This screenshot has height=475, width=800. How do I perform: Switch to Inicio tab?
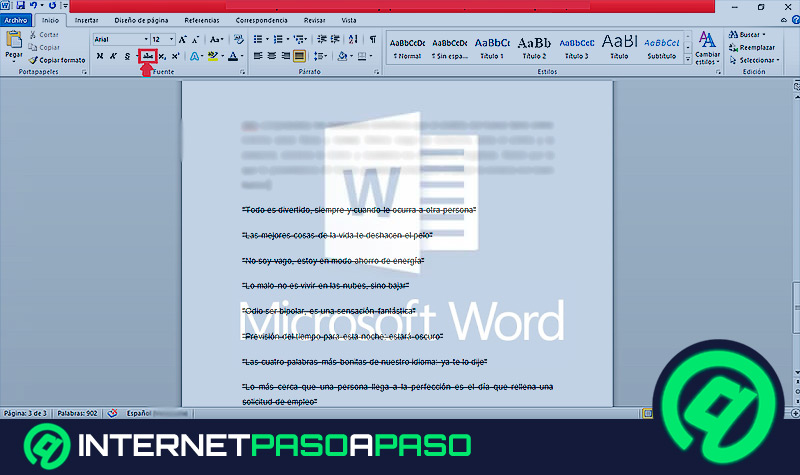[50, 20]
